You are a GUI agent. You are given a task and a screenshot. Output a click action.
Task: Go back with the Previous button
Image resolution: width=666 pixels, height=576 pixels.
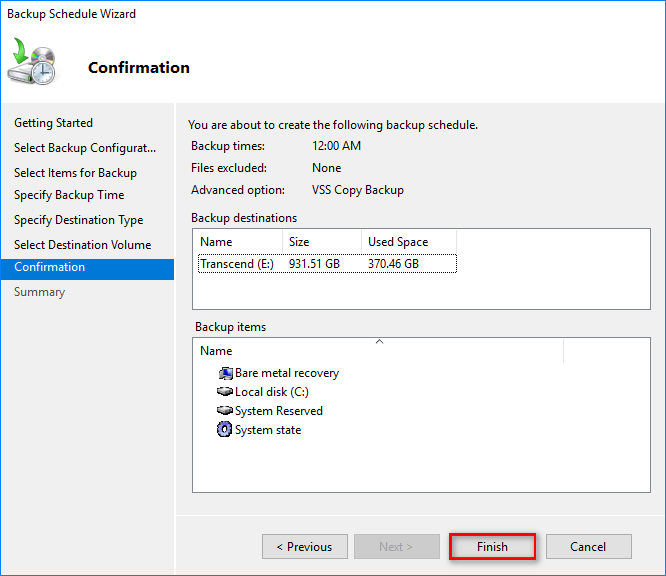(x=305, y=546)
